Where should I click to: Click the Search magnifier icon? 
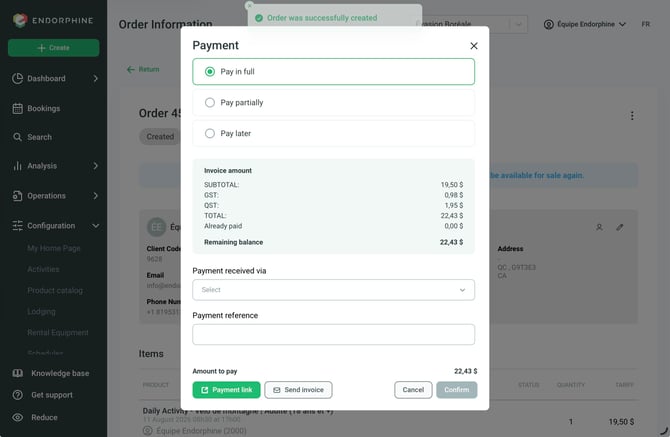[18, 137]
